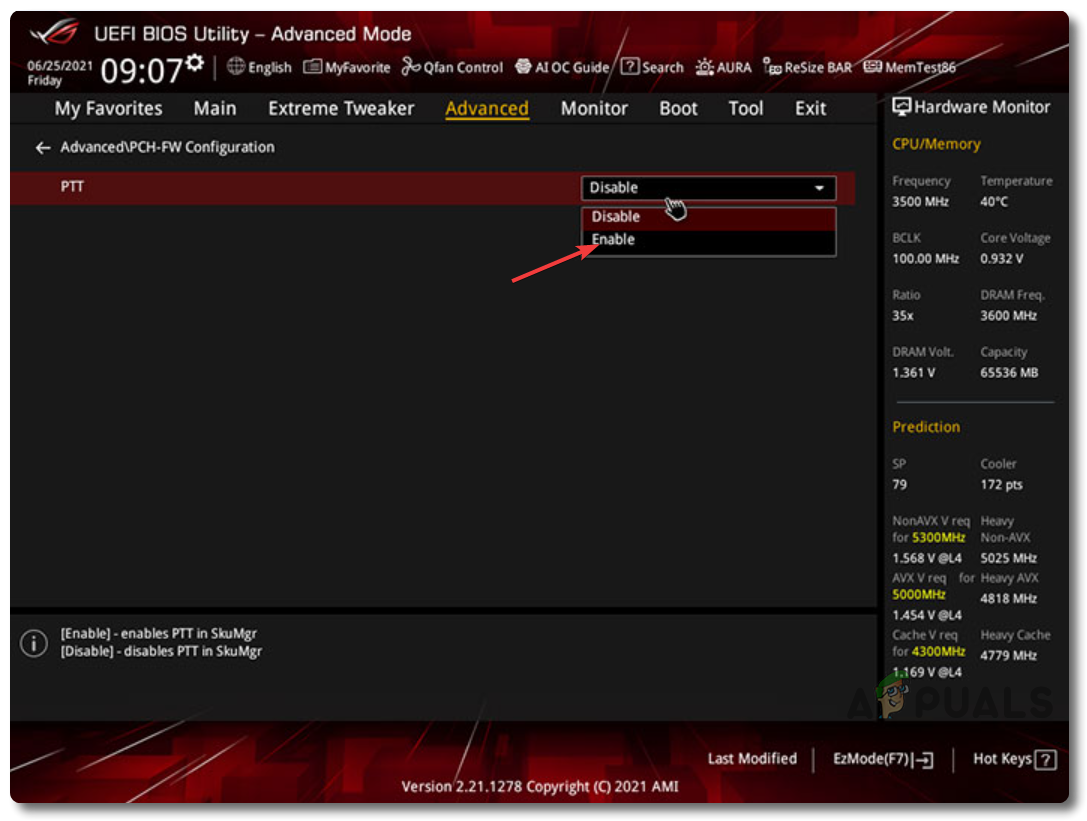
Task: Click the 40°C temperature reading
Action: (x=994, y=202)
